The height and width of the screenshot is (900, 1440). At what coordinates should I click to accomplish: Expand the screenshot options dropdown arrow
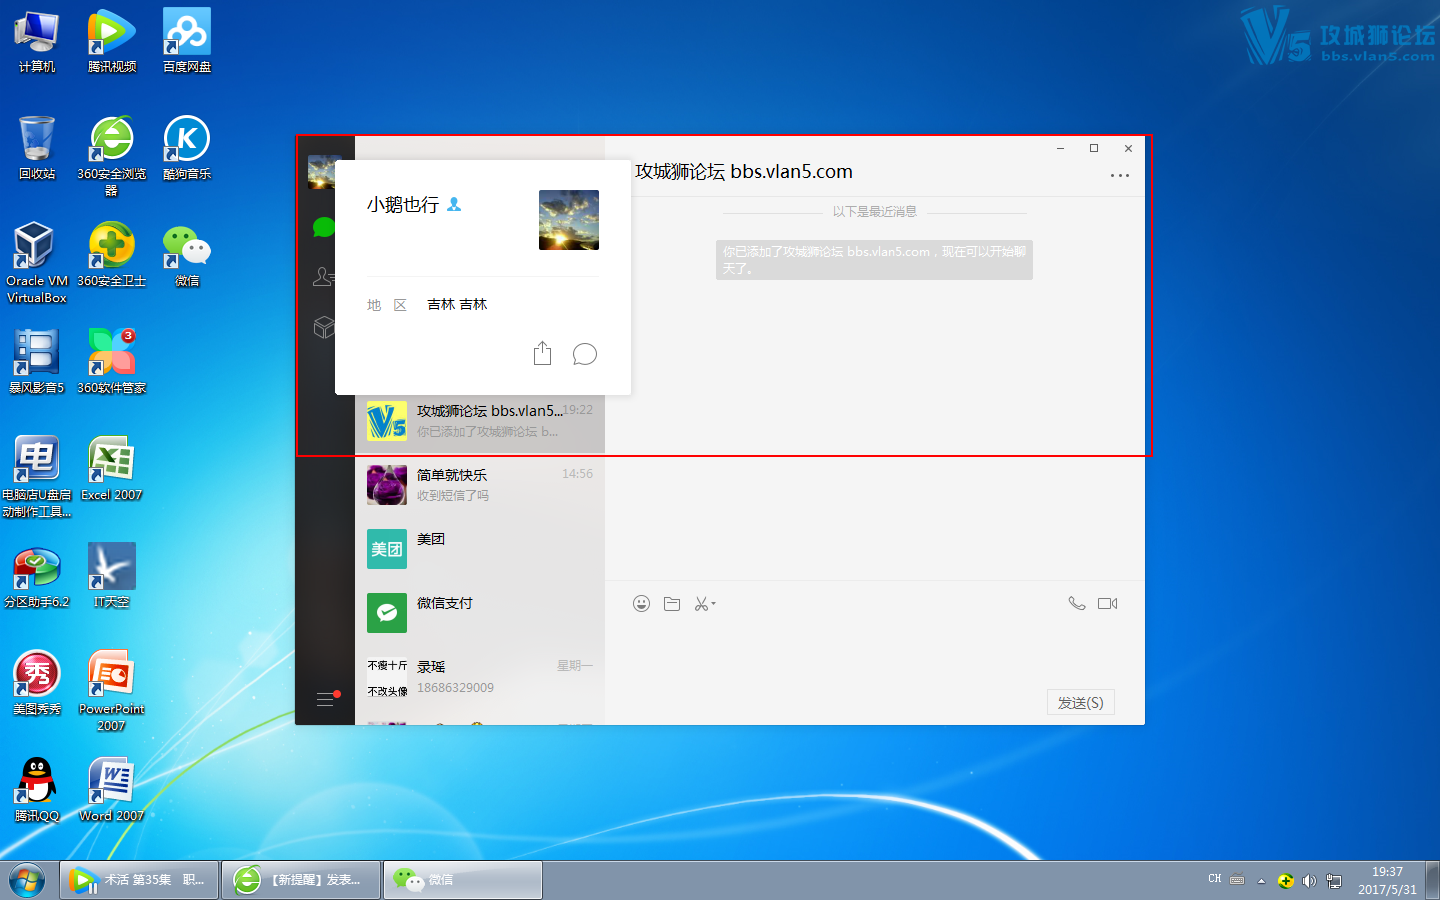click(714, 604)
